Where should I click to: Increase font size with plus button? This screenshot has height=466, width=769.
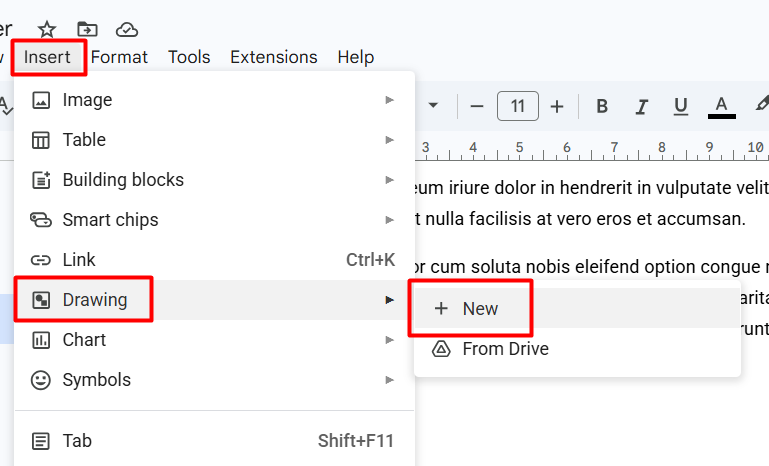coord(557,106)
